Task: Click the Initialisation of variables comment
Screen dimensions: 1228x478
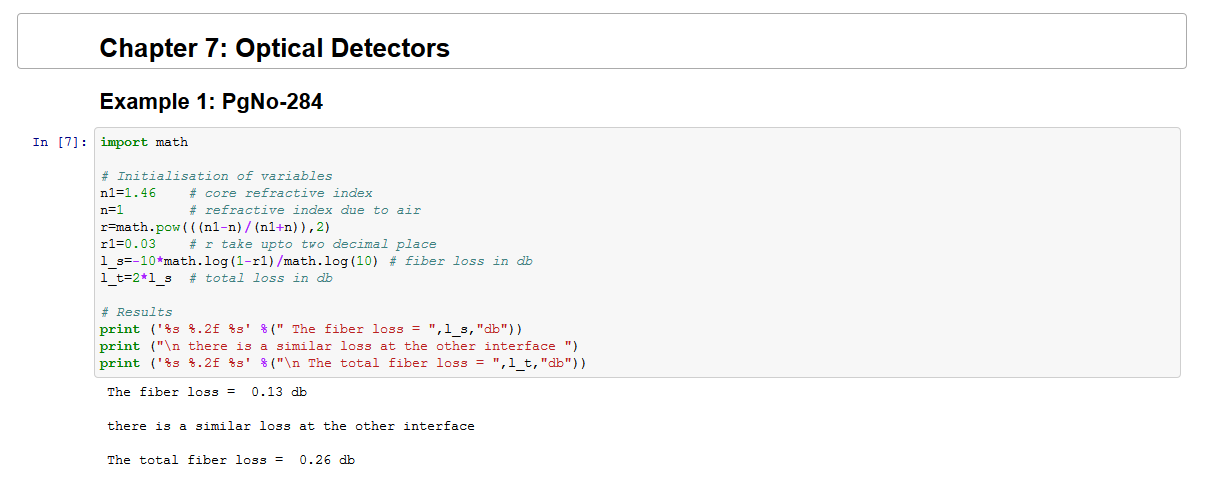Action: click(x=217, y=176)
